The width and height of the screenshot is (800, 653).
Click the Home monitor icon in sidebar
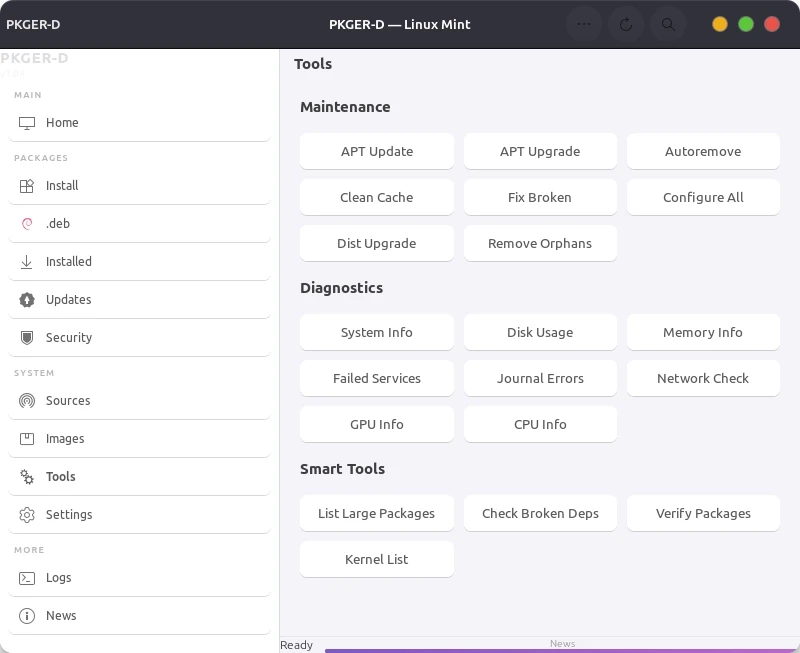point(27,123)
